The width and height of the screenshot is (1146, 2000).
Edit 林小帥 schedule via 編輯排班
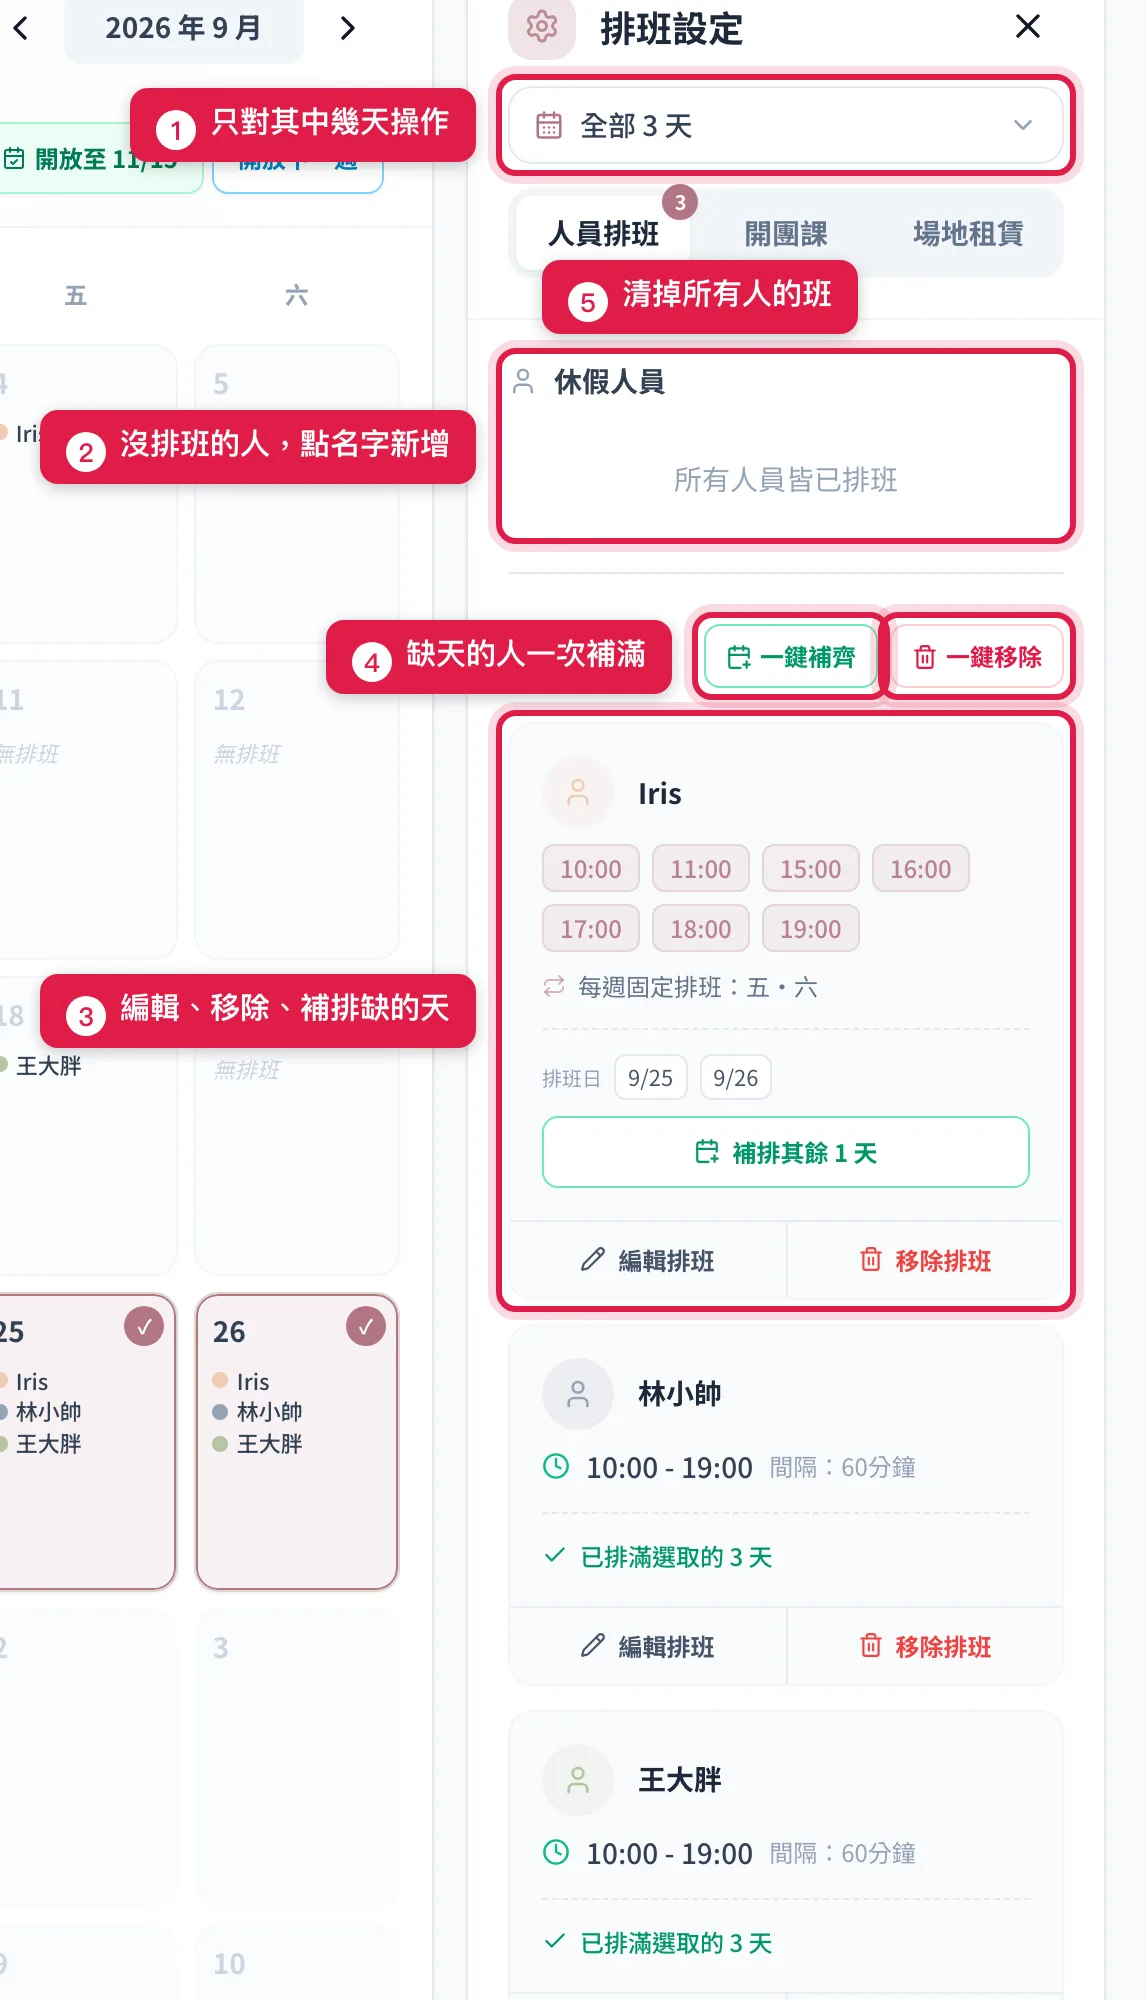648,1646
